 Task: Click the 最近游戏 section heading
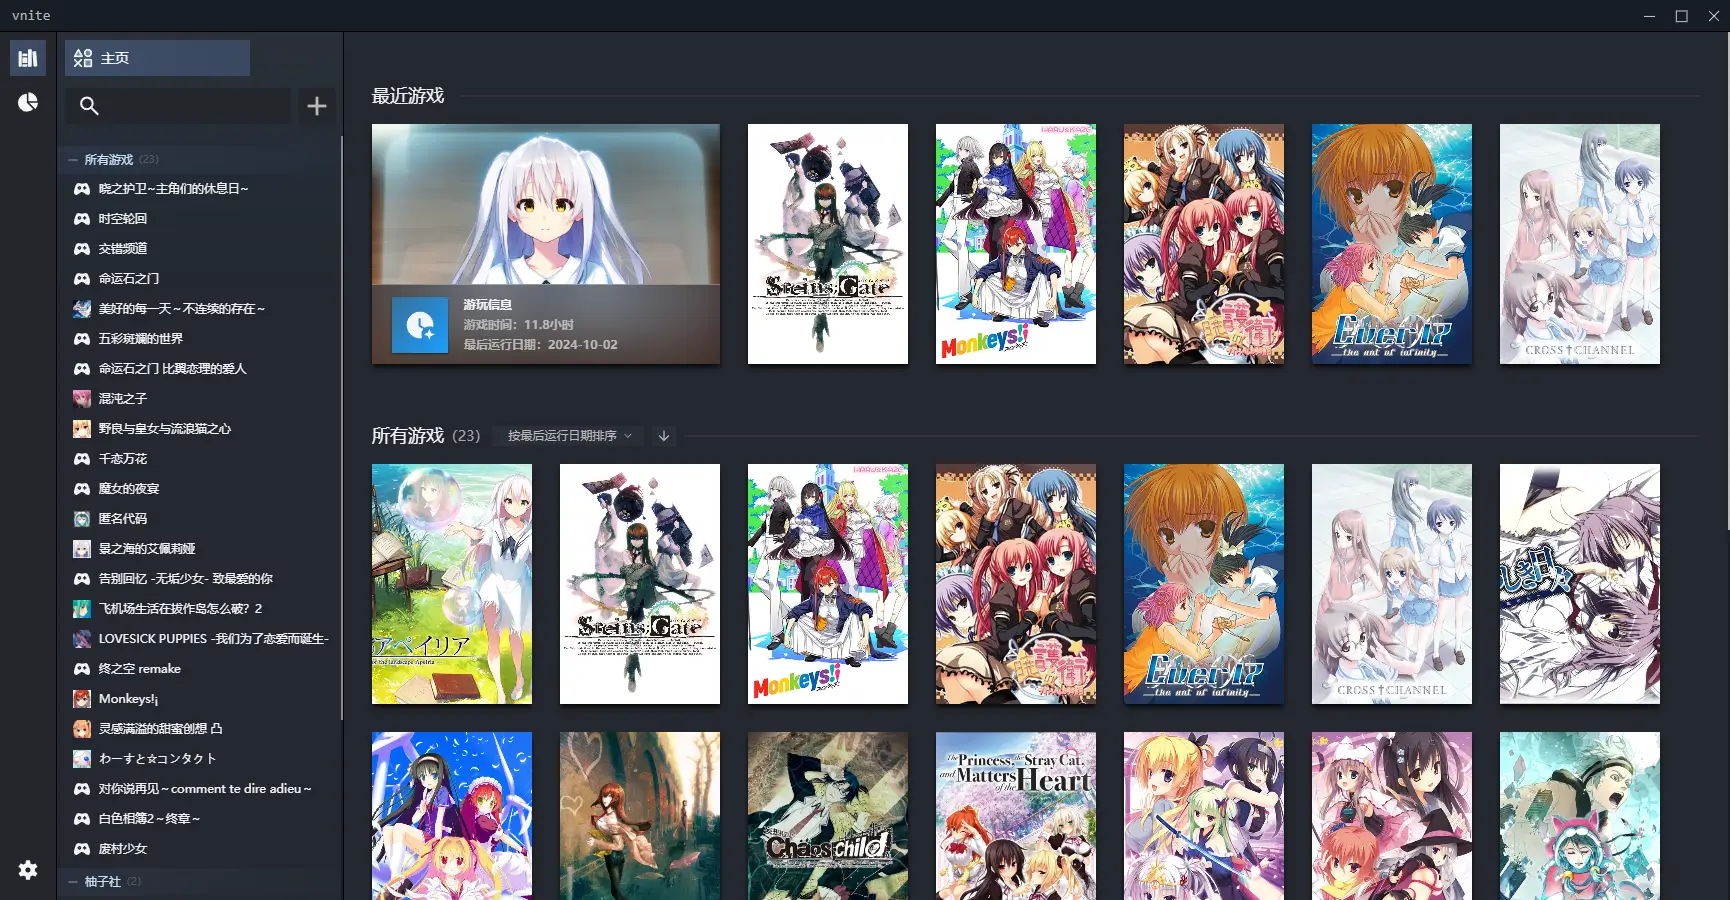408,96
